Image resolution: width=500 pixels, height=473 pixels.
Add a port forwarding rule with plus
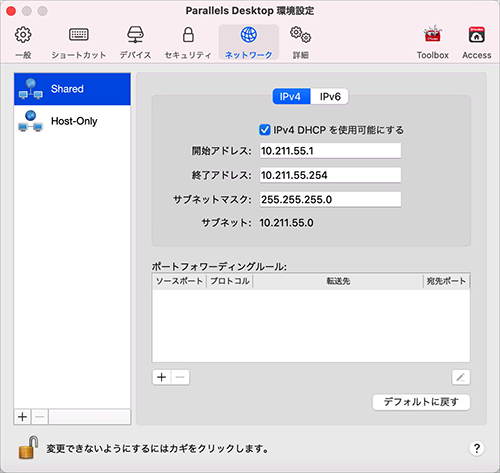click(162, 377)
